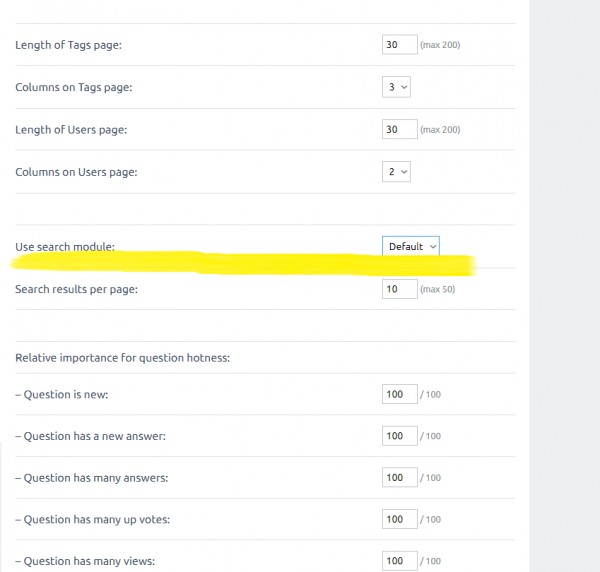Click the Question has many answers field
The height and width of the screenshot is (572, 600).
[399, 477]
